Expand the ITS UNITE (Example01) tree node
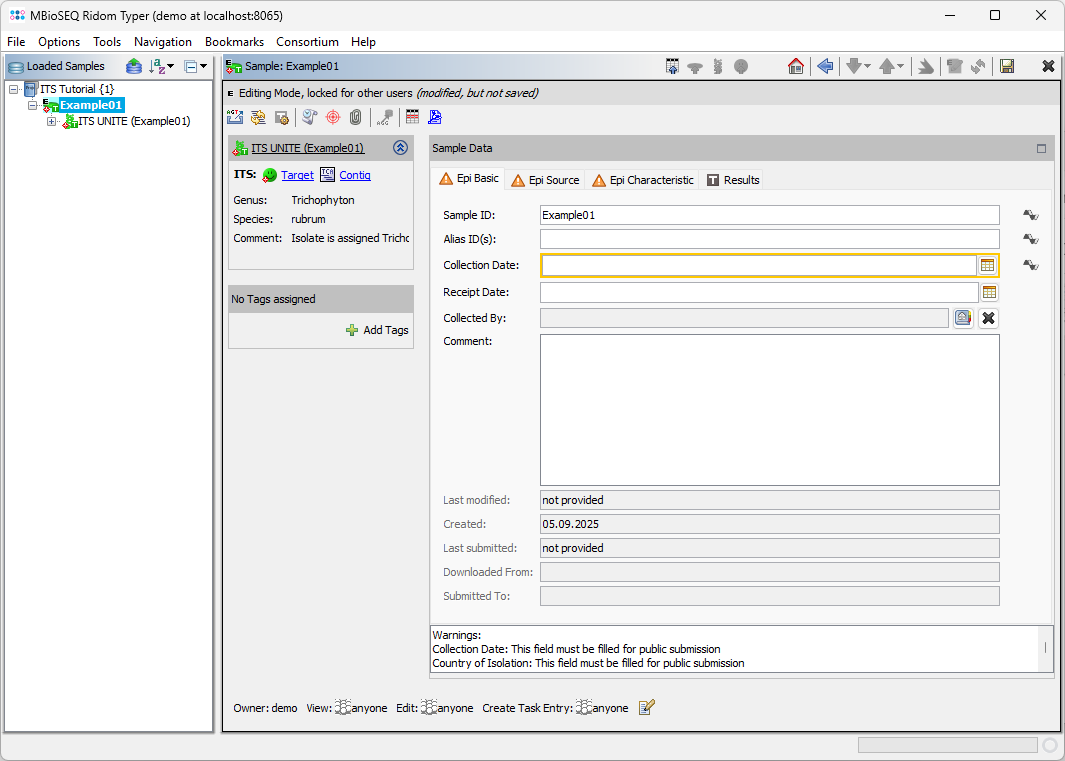This screenshot has width=1065, height=761. [50, 121]
